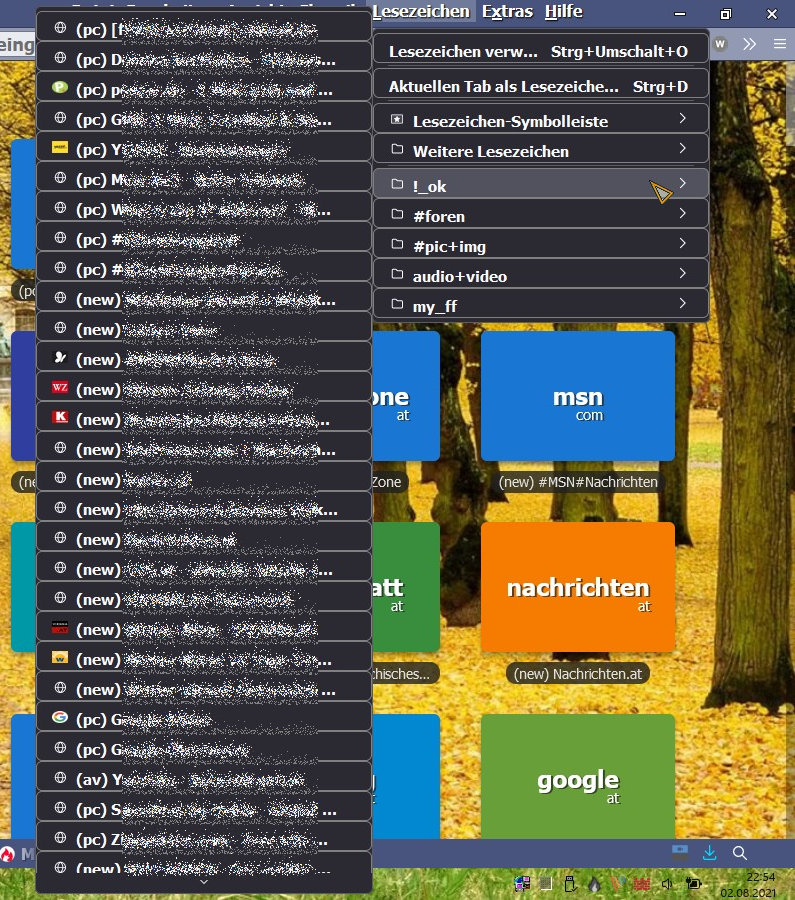Open the bookmark with Google favicon
Image resolution: width=795 pixels, height=900 pixels.
[203, 719]
